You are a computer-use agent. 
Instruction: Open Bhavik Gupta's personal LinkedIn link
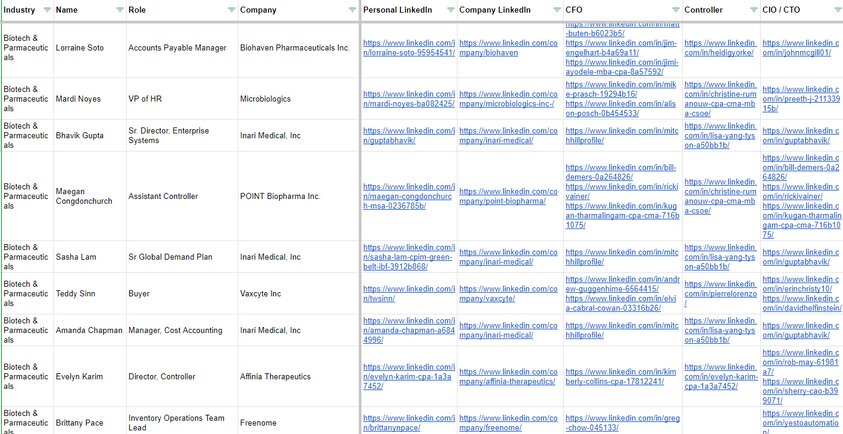click(x=409, y=136)
